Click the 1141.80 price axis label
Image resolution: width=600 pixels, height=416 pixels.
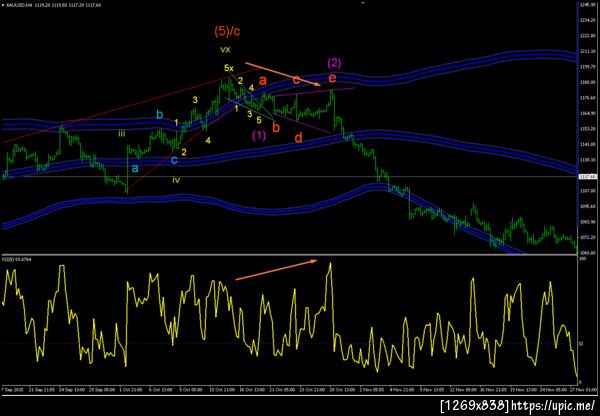coord(587,144)
